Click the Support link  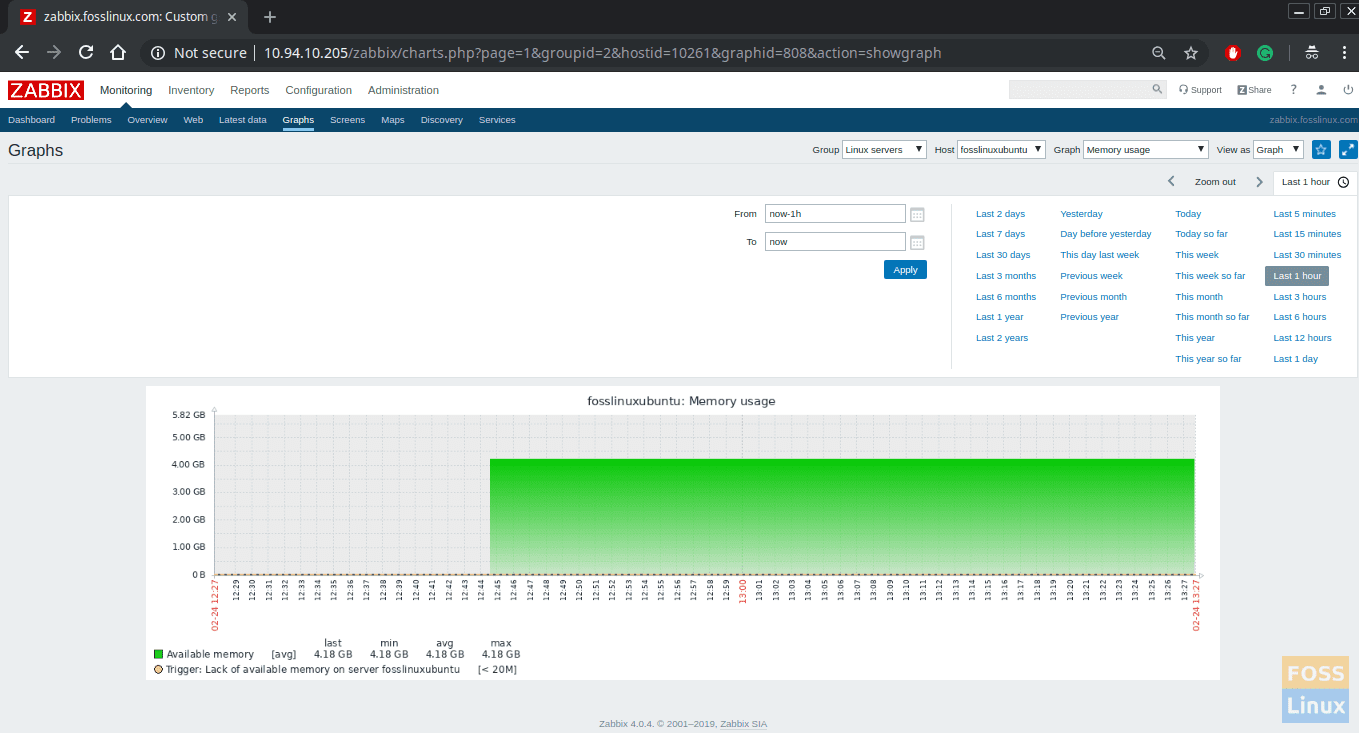[x=1200, y=90]
